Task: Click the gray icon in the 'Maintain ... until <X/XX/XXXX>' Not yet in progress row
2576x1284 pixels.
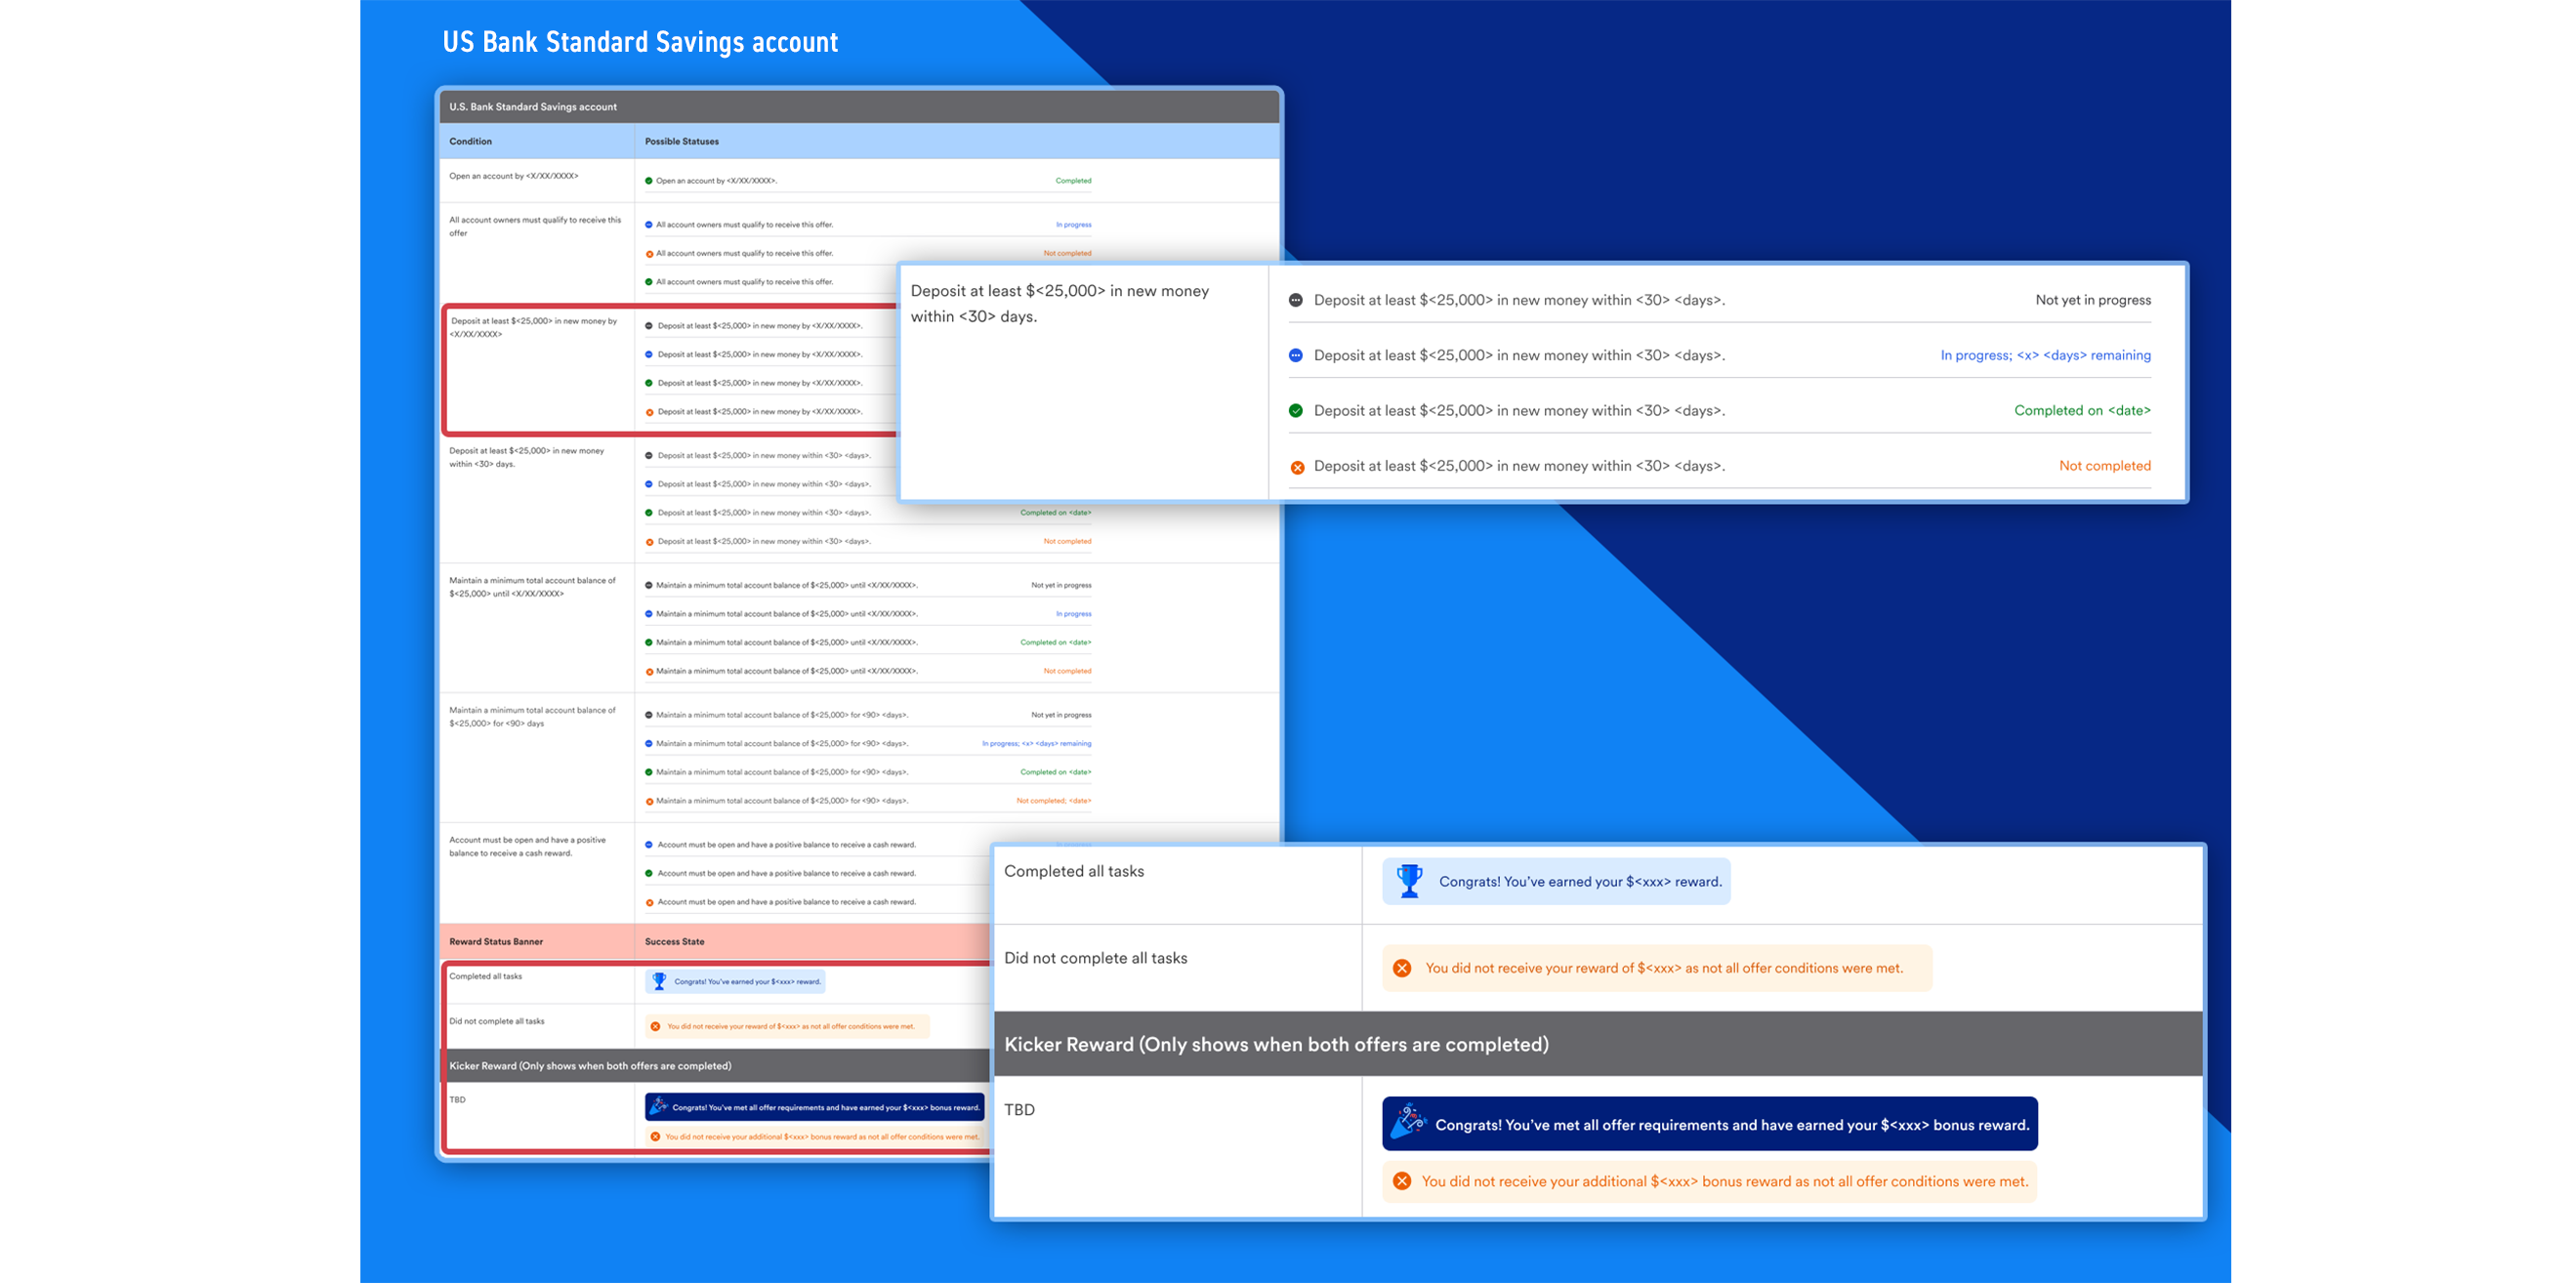Action: pos(649,586)
